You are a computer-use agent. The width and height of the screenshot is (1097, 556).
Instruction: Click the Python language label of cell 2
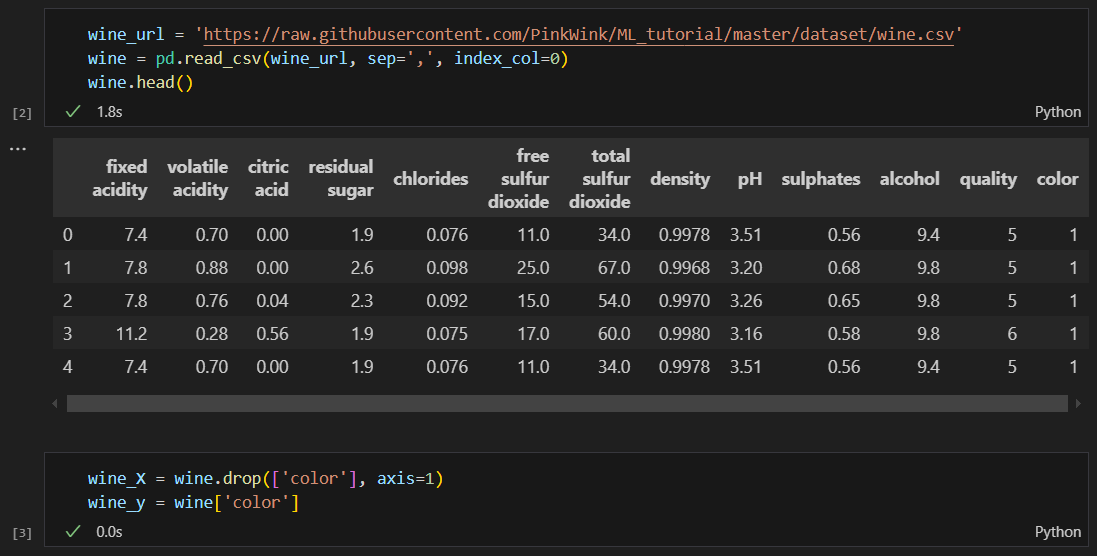(1058, 112)
